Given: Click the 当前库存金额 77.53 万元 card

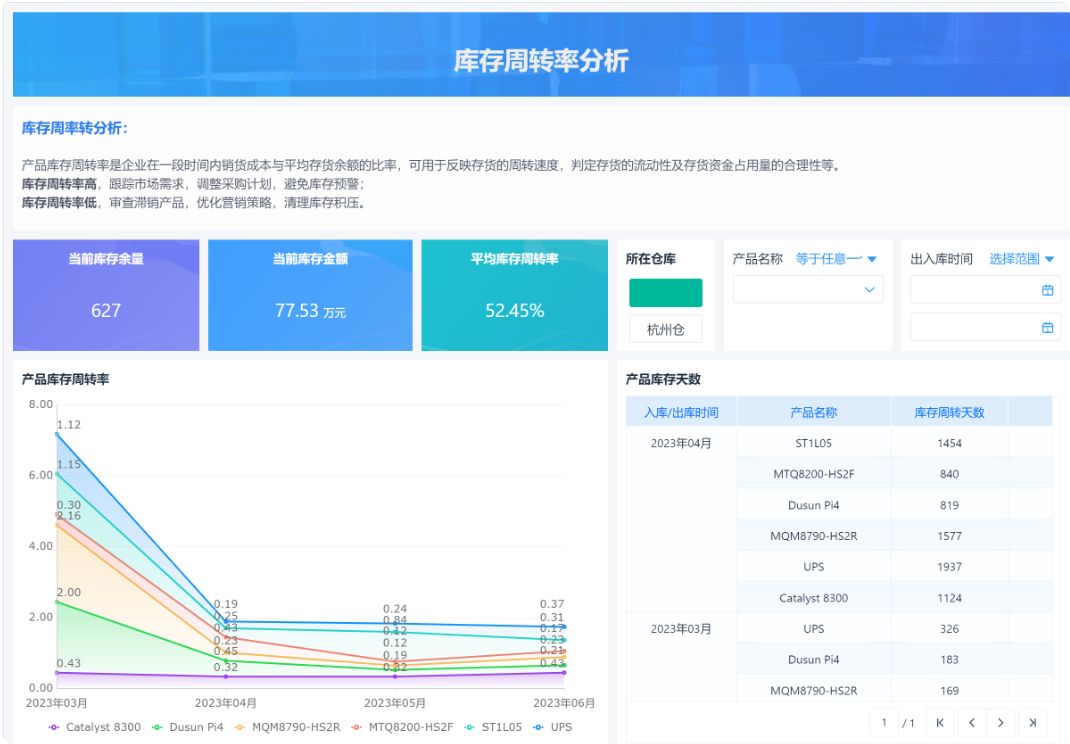Looking at the screenshot, I should 310,295.
